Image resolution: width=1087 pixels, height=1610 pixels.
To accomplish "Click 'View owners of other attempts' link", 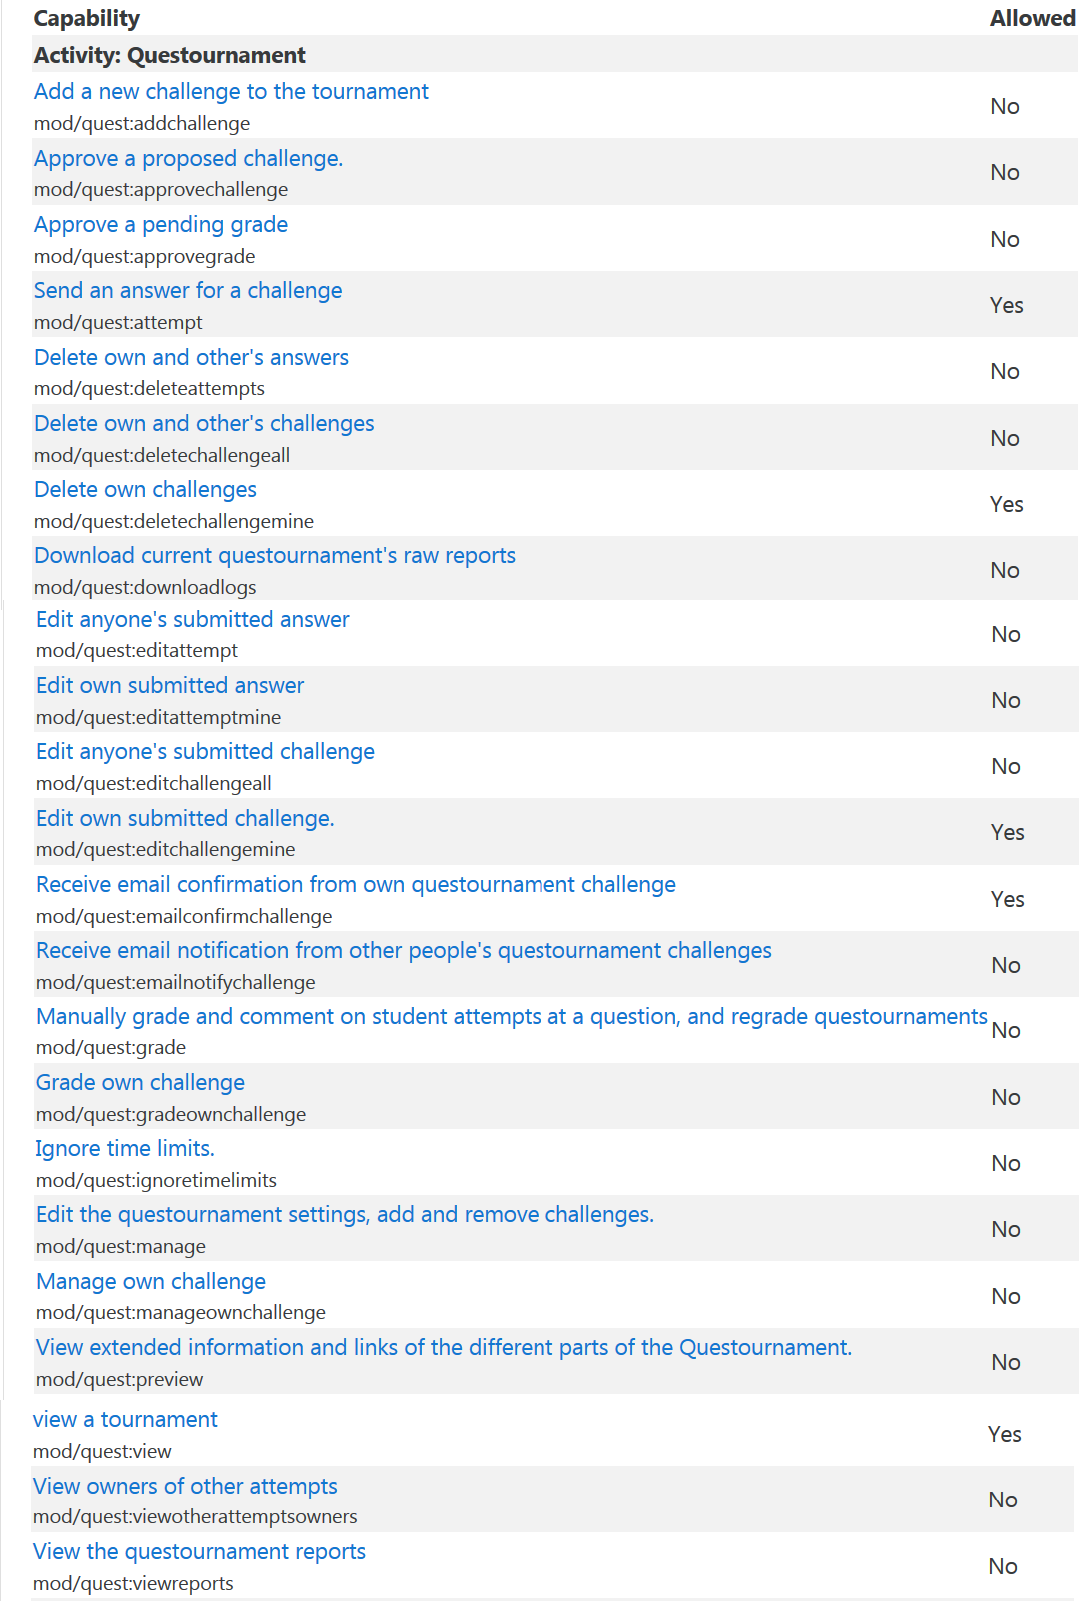I will (185, 1487).
